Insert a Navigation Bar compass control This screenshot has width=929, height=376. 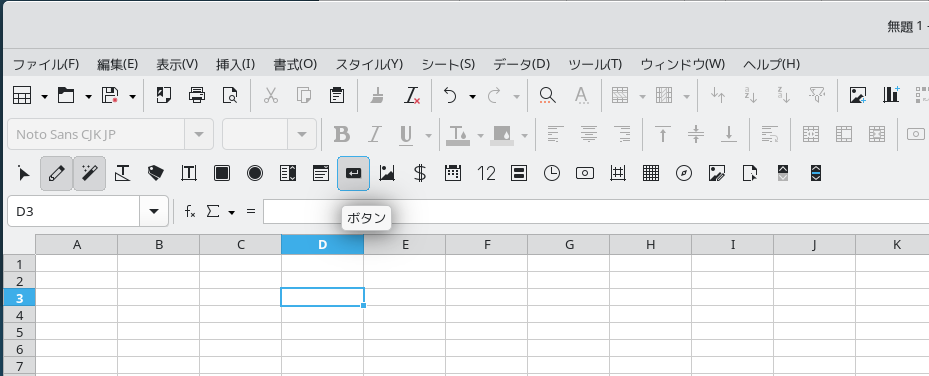(684, 173)
